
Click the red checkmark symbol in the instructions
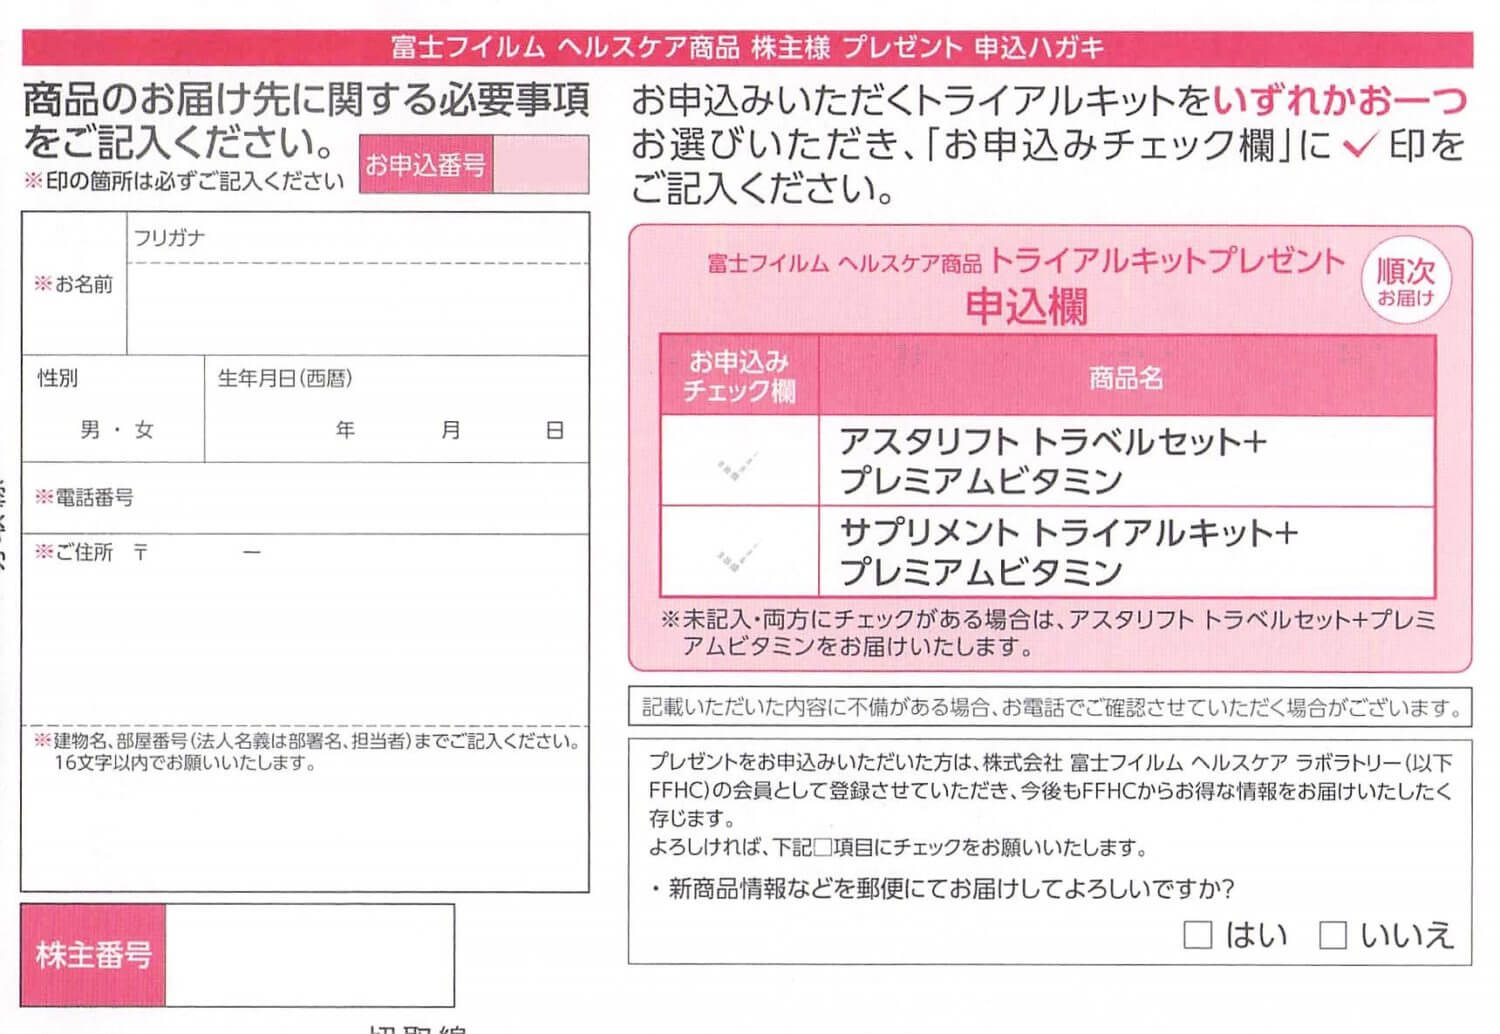point(1359,146)
